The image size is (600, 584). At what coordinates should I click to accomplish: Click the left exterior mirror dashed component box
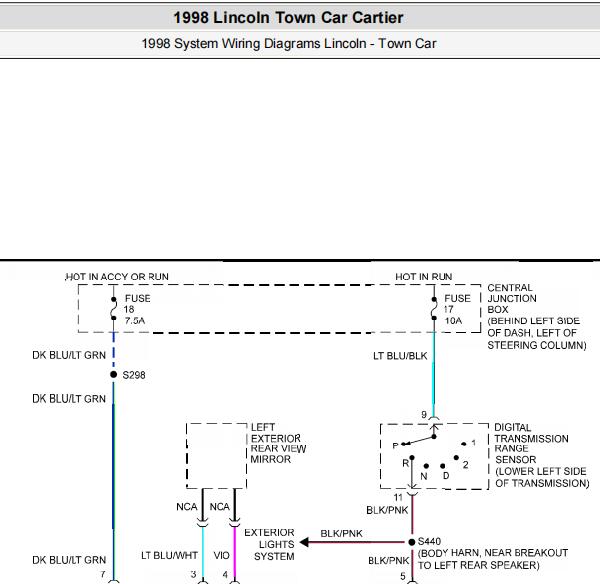click(217, 456)
